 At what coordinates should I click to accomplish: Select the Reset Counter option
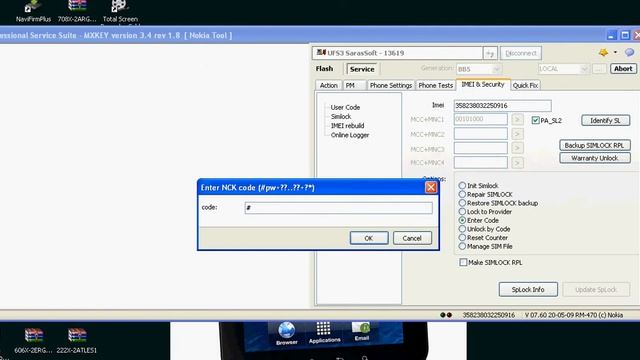click(x=462, y=238)
